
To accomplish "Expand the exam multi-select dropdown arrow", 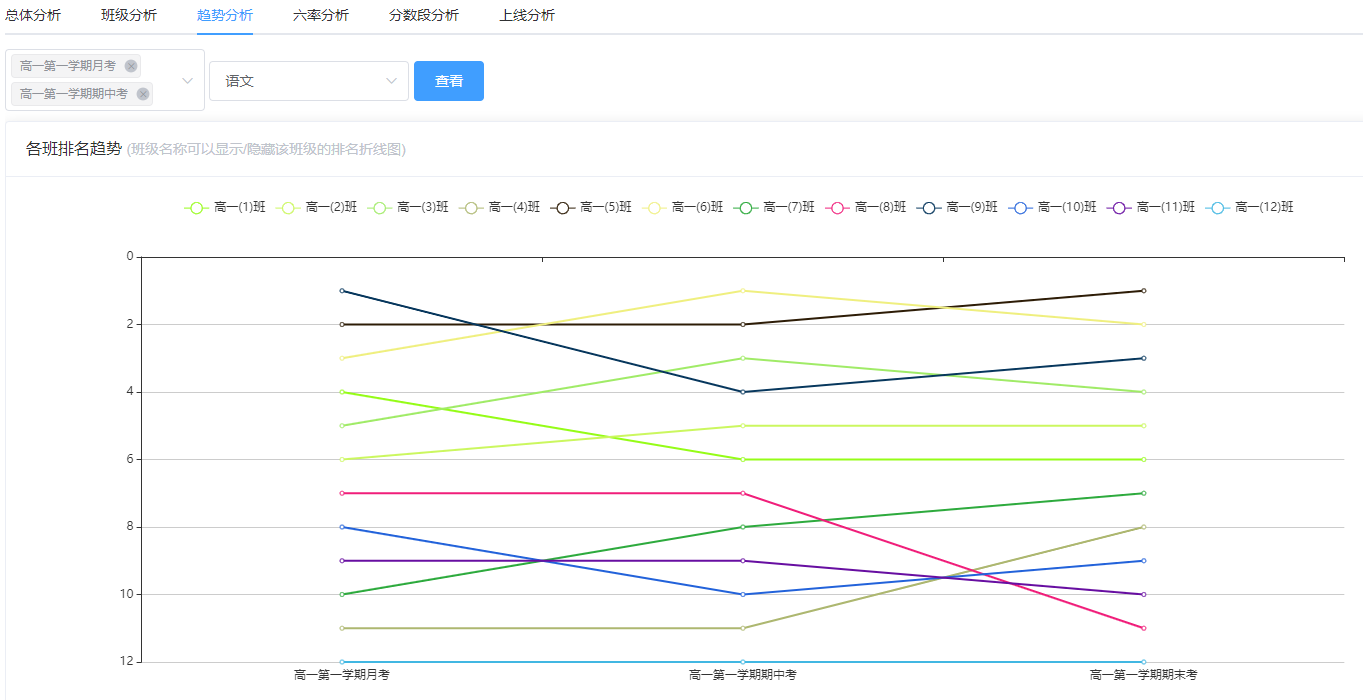I will pyautogui.click(x=187, y=80).
